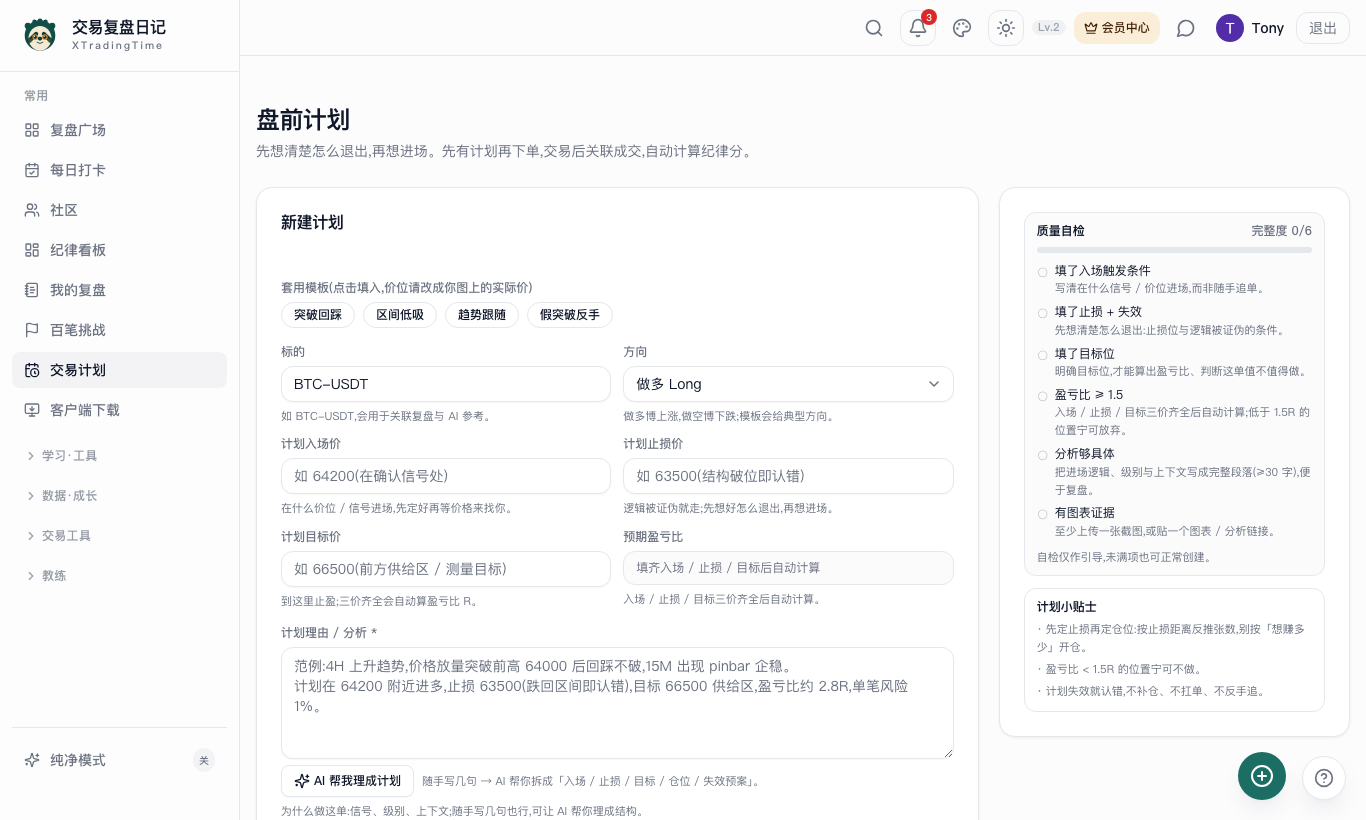1366x820 pixels.
Task: Open search via the magnifier icon
Action: [x=874, y=28]
